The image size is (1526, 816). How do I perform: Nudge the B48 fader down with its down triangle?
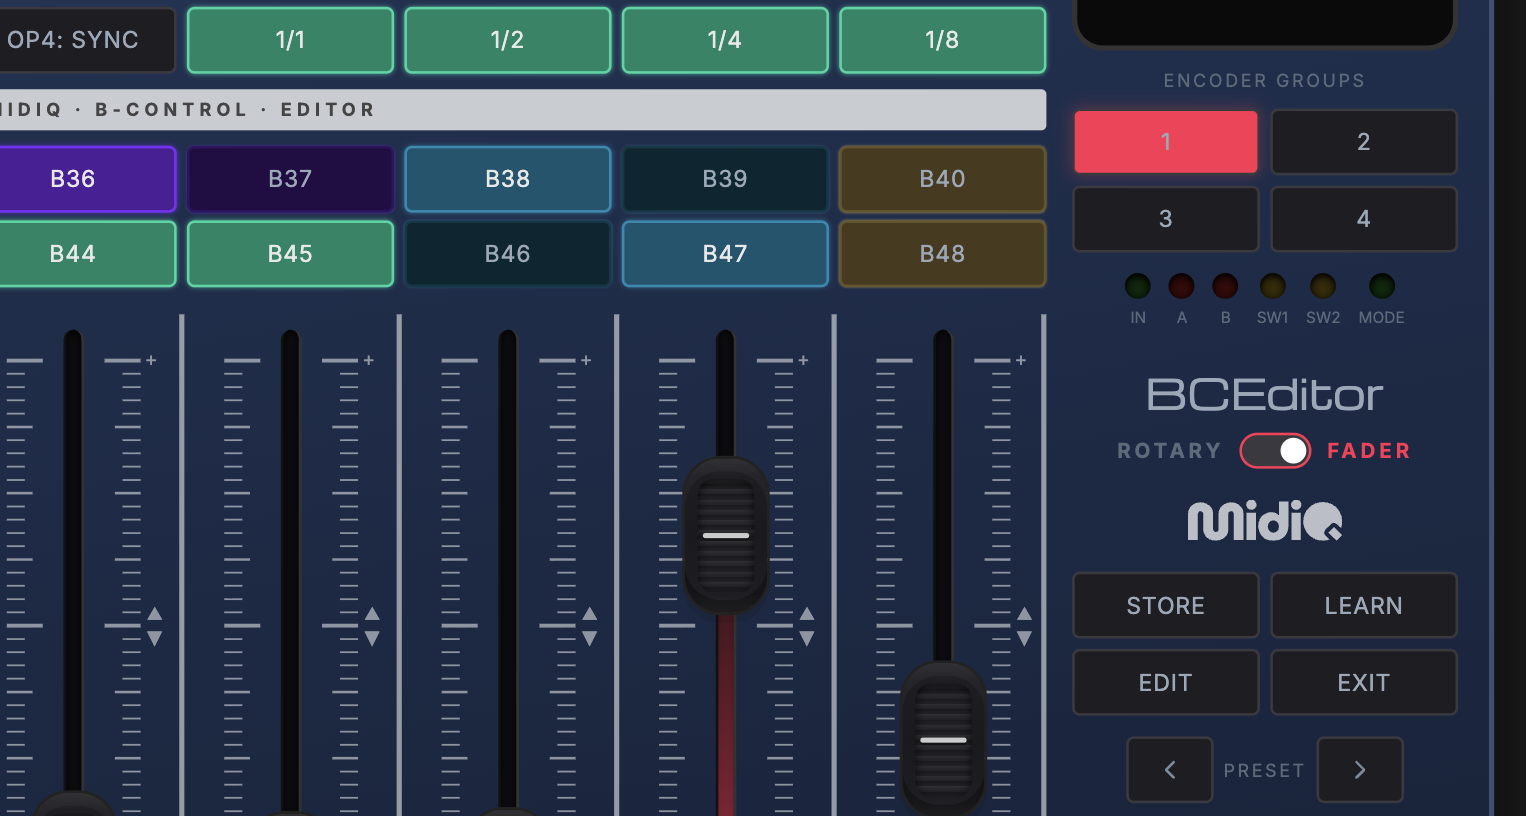pos(1024,638)
